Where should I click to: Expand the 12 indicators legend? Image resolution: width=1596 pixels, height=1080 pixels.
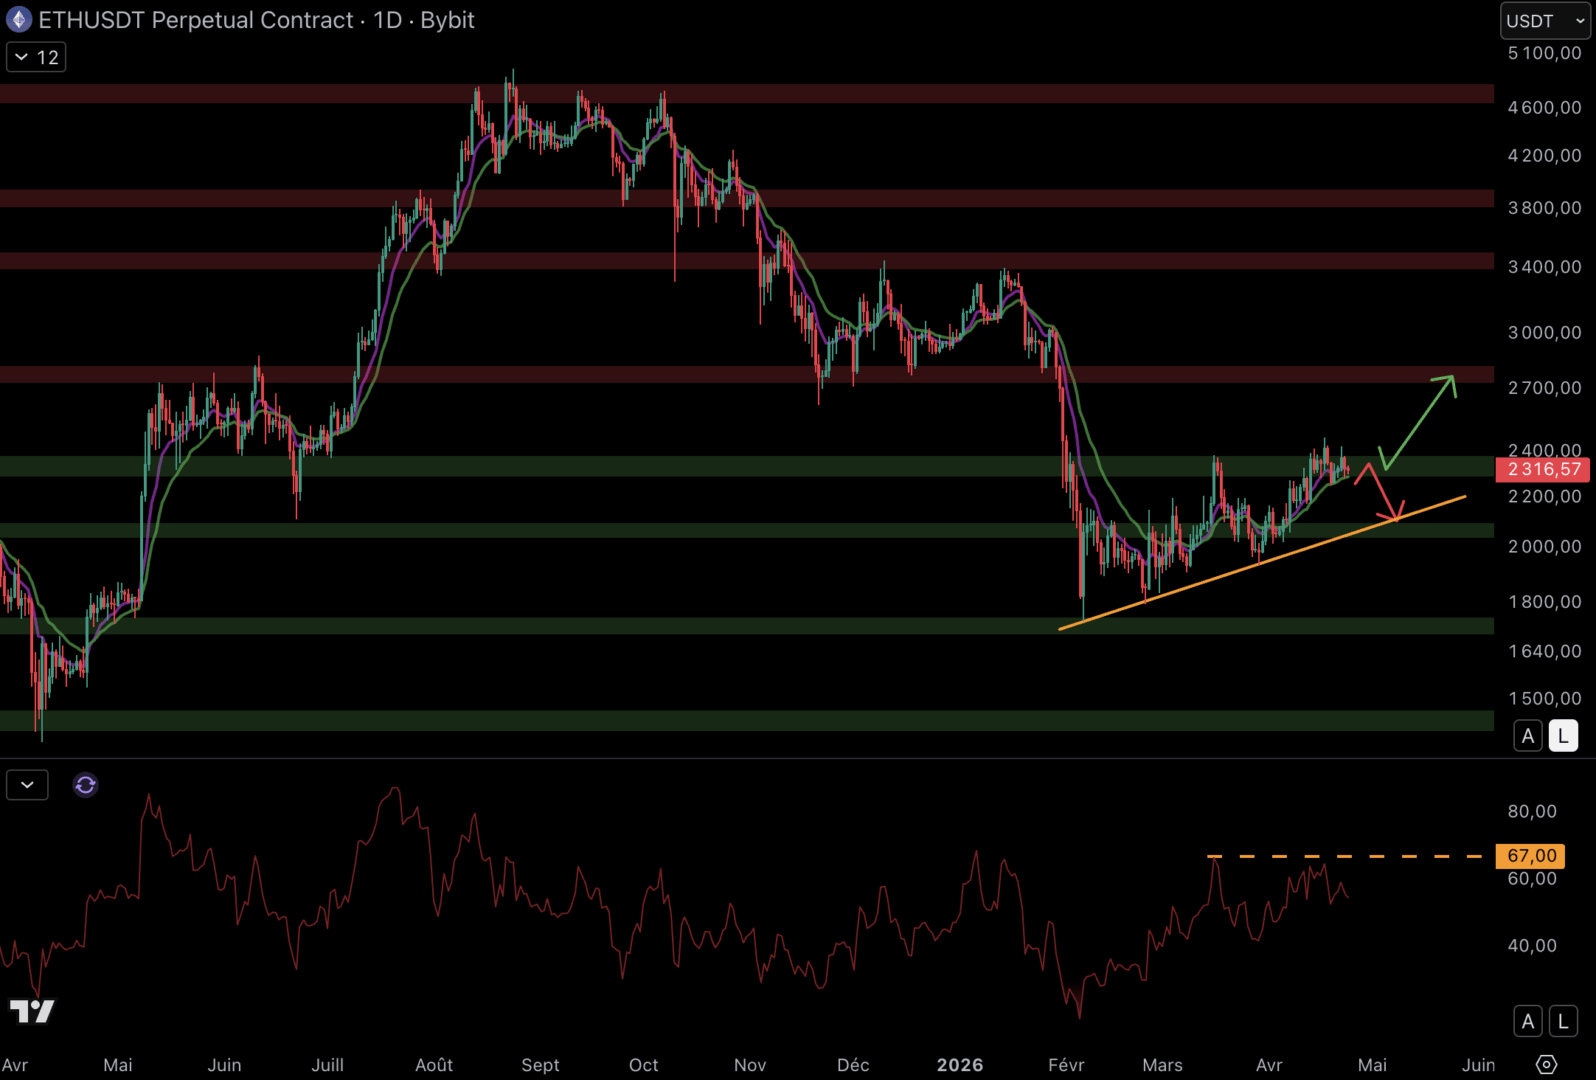(36, 57)
